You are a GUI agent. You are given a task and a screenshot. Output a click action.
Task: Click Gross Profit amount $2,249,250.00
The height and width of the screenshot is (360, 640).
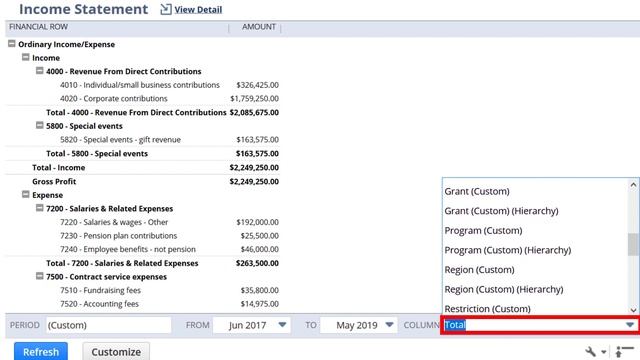coord(254,181)
